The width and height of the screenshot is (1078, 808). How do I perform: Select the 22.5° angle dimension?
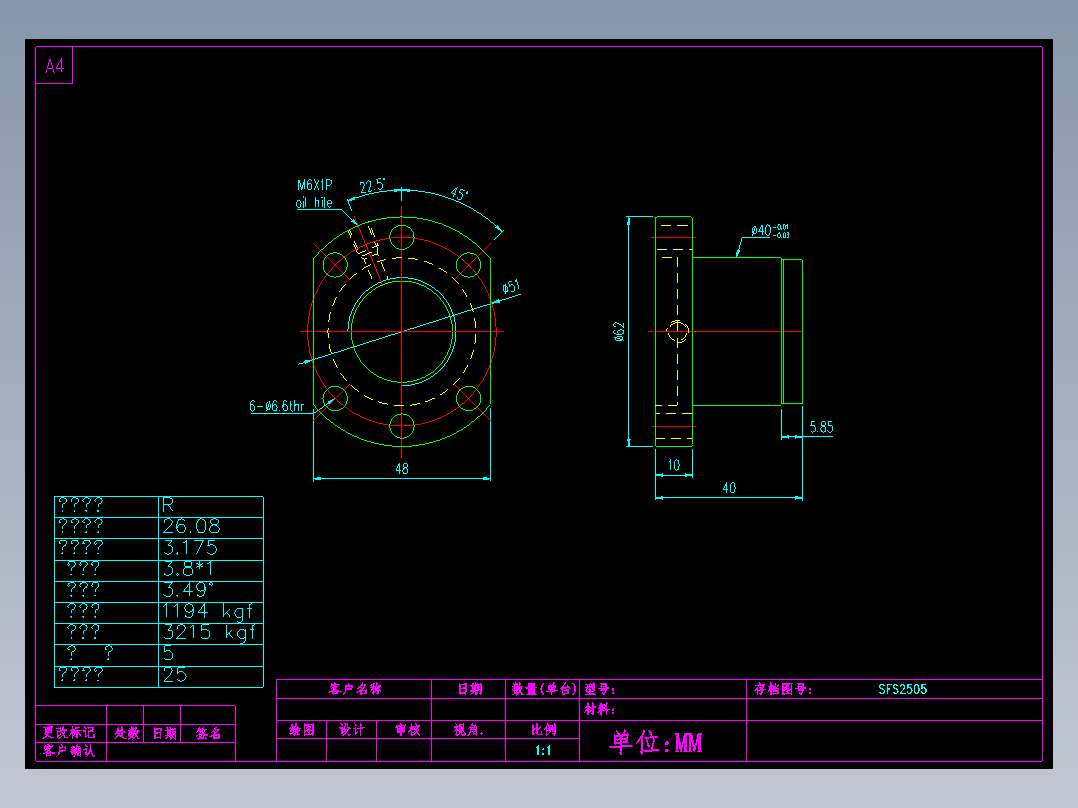[372, 186]
